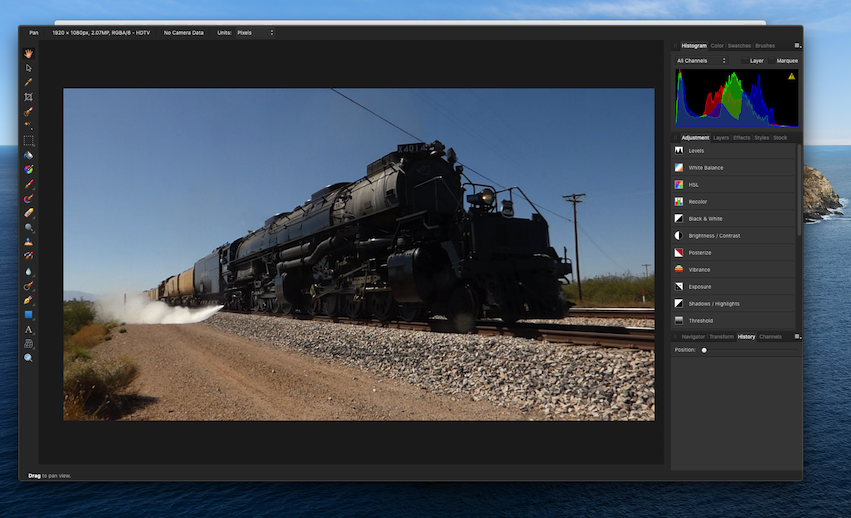This screenshot has width=851, height=518.
Task: Open the Stock tab
Action: [780, 137]
